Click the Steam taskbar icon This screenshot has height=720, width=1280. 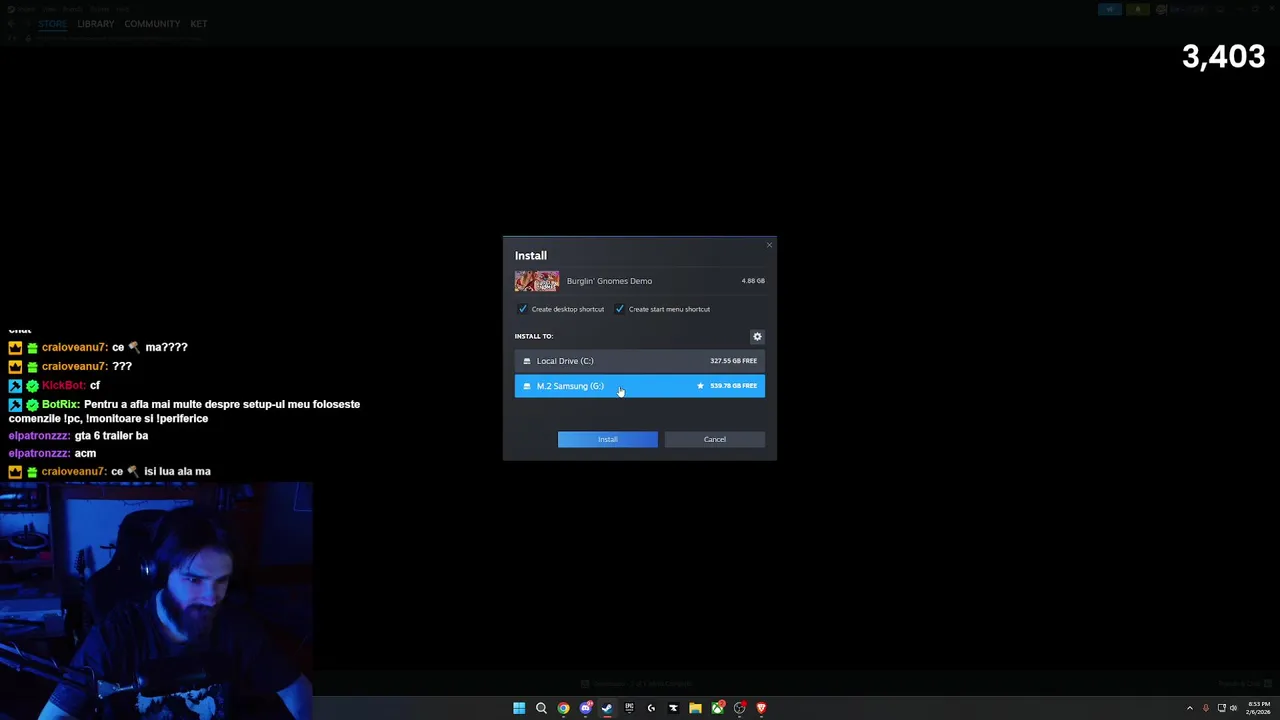(607, 708)
